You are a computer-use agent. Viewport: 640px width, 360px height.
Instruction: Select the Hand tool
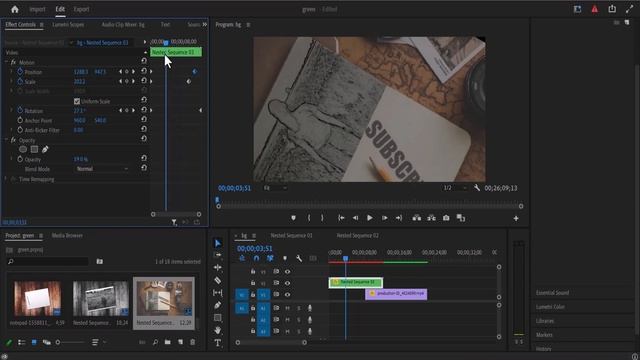coord(218,330)
